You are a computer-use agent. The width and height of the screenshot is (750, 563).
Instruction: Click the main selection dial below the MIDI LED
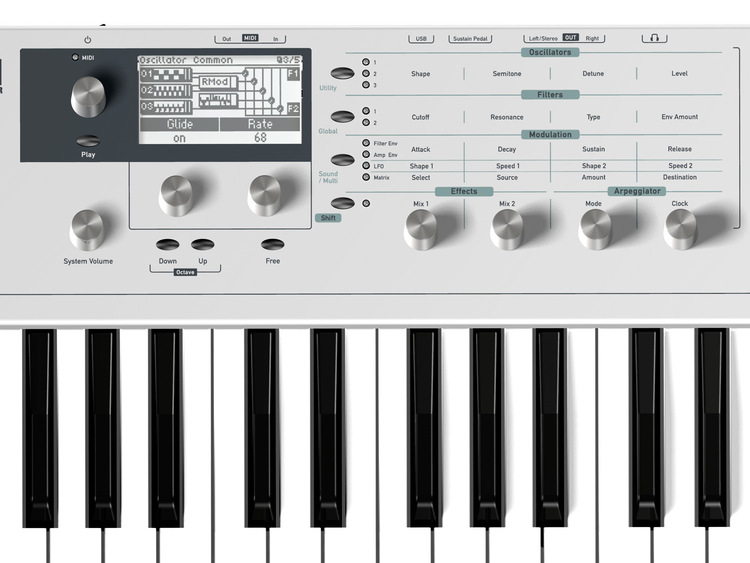(88, 96)
